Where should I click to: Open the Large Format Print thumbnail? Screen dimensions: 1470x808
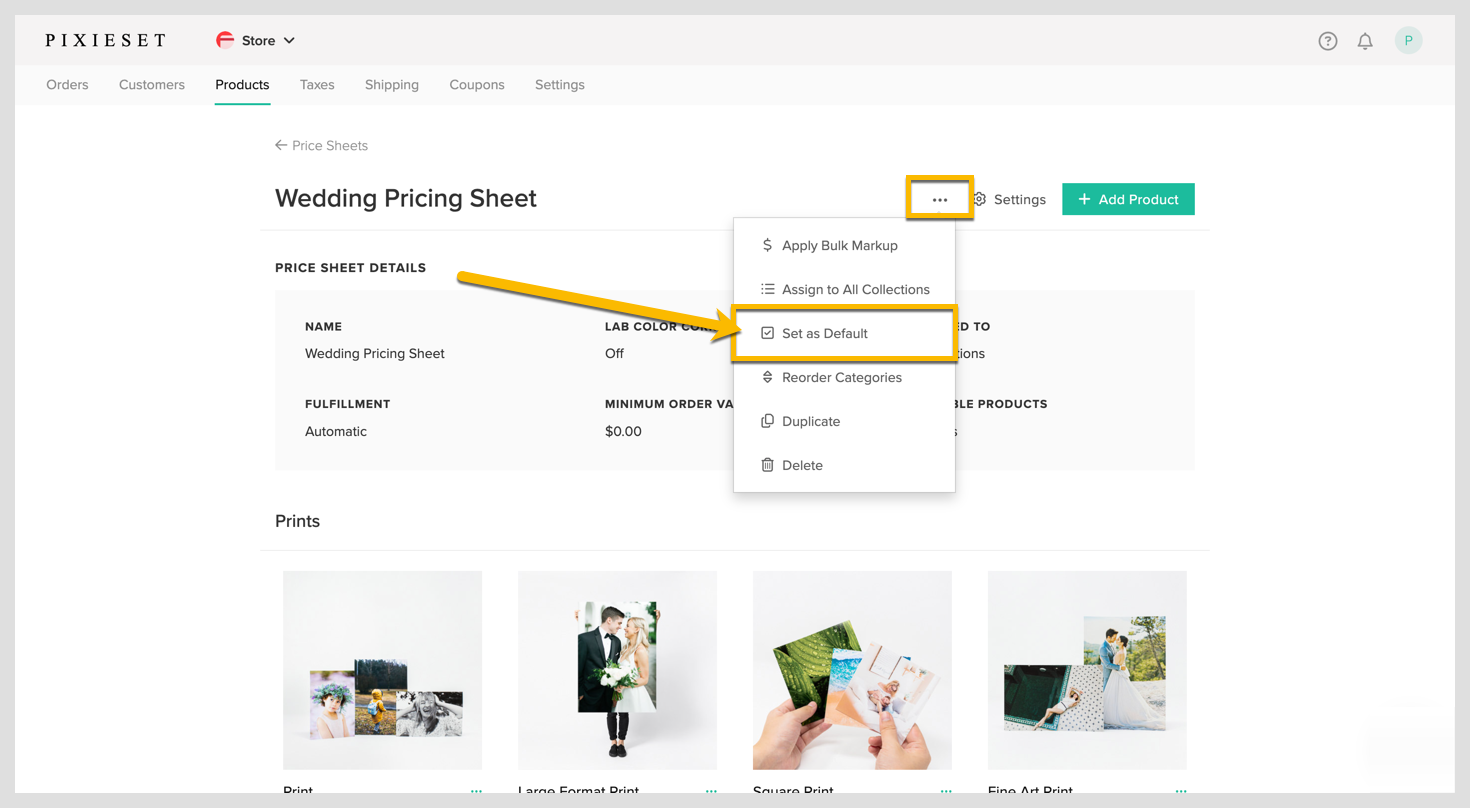617,670
